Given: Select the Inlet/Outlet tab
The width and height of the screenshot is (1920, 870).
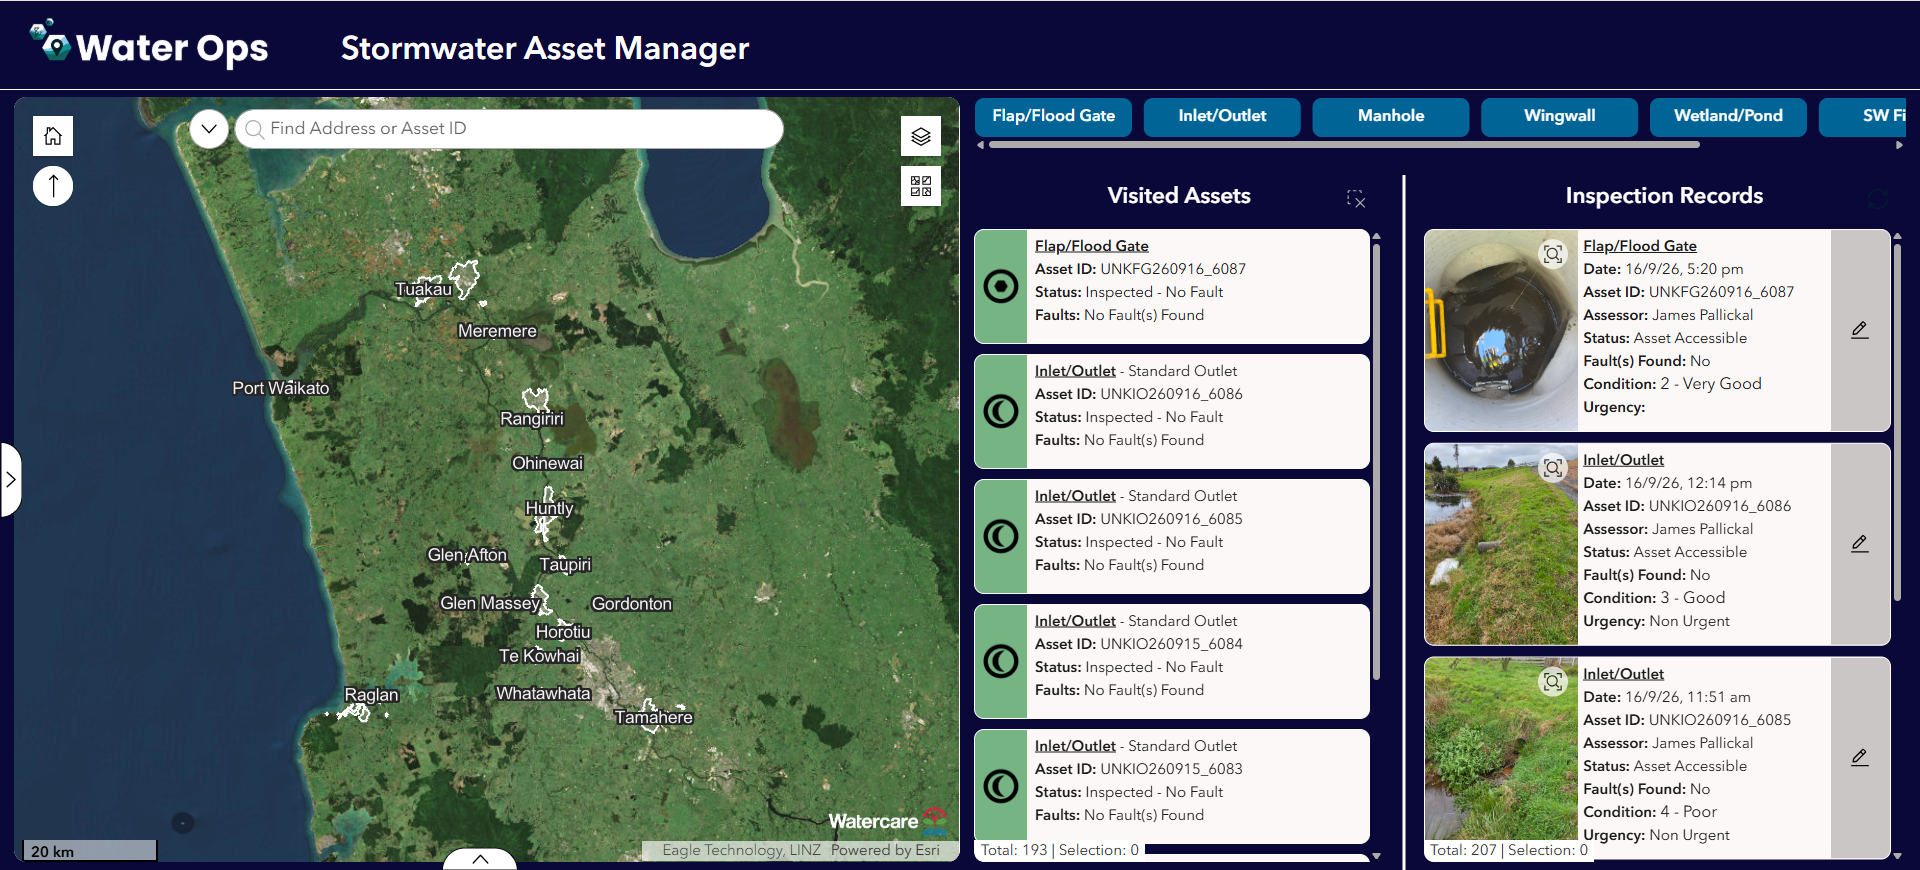Looking at the screenshot, I should (x=1222, y=116).
